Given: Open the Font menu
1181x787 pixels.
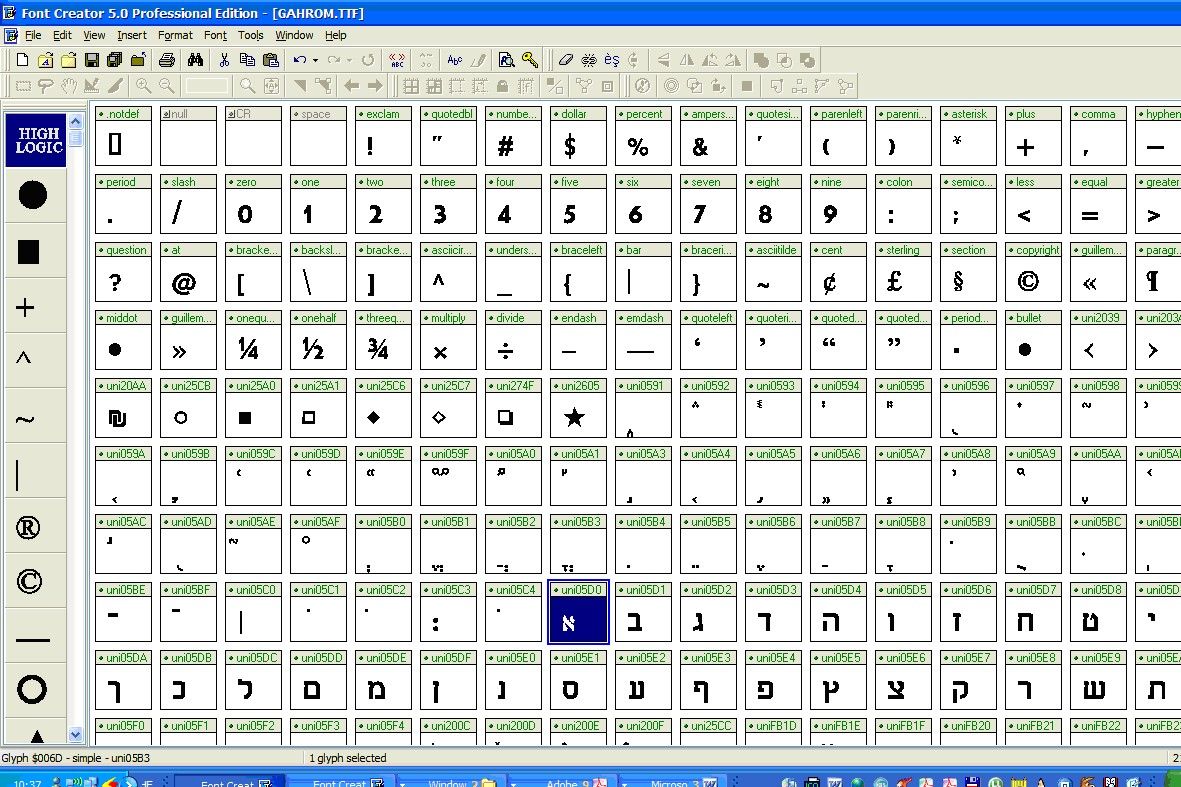Looking at the screenshot, I should click(x=215, y=35).
